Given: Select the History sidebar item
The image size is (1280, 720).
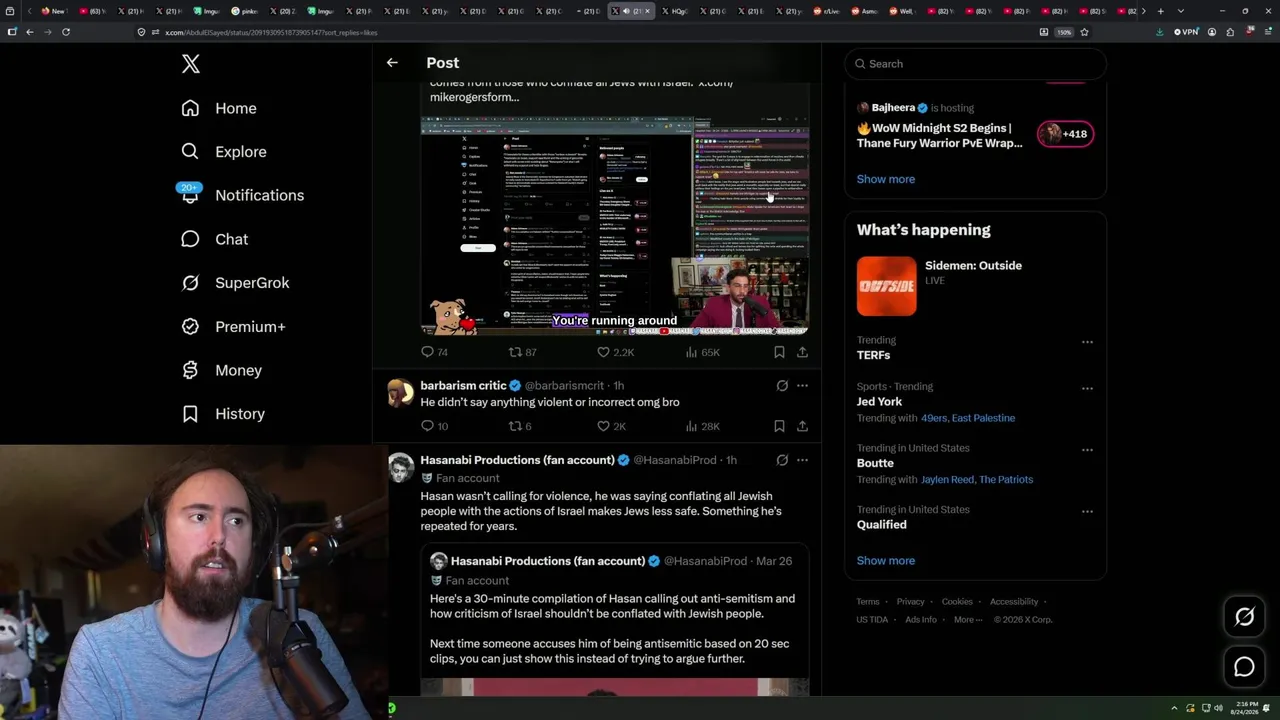Looking at the screenshot, I should click(x=223, y=414).
